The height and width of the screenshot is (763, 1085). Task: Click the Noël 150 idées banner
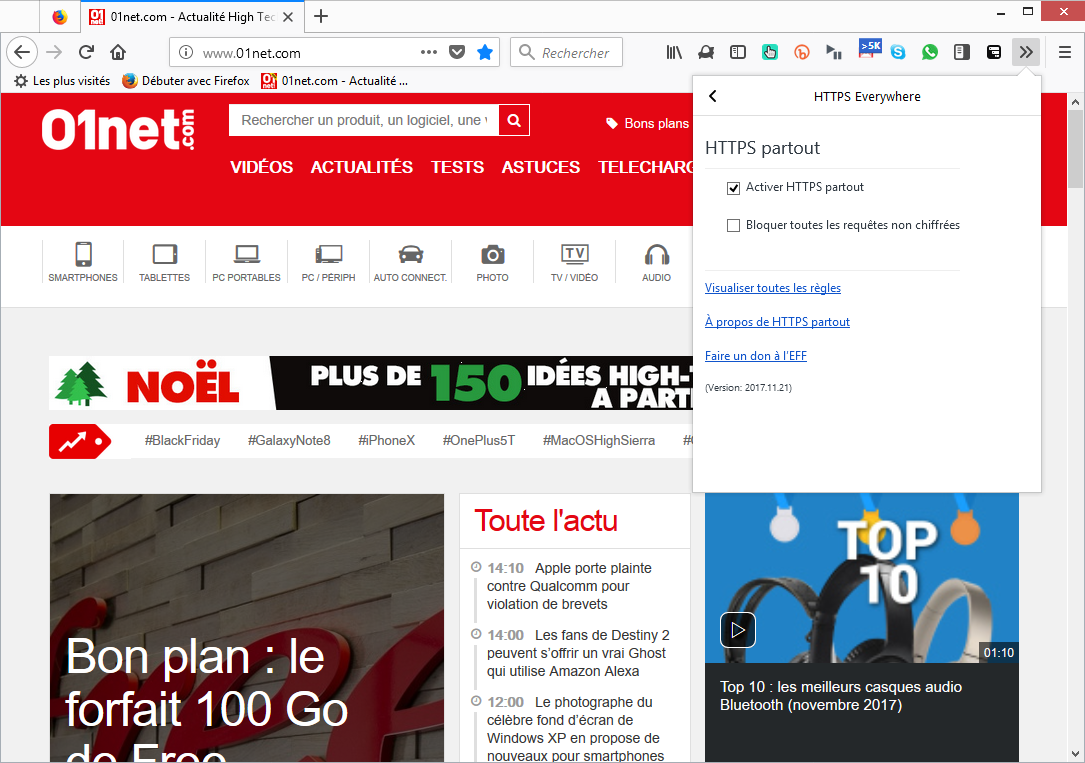pyautogui.click(x=371, y=383)
